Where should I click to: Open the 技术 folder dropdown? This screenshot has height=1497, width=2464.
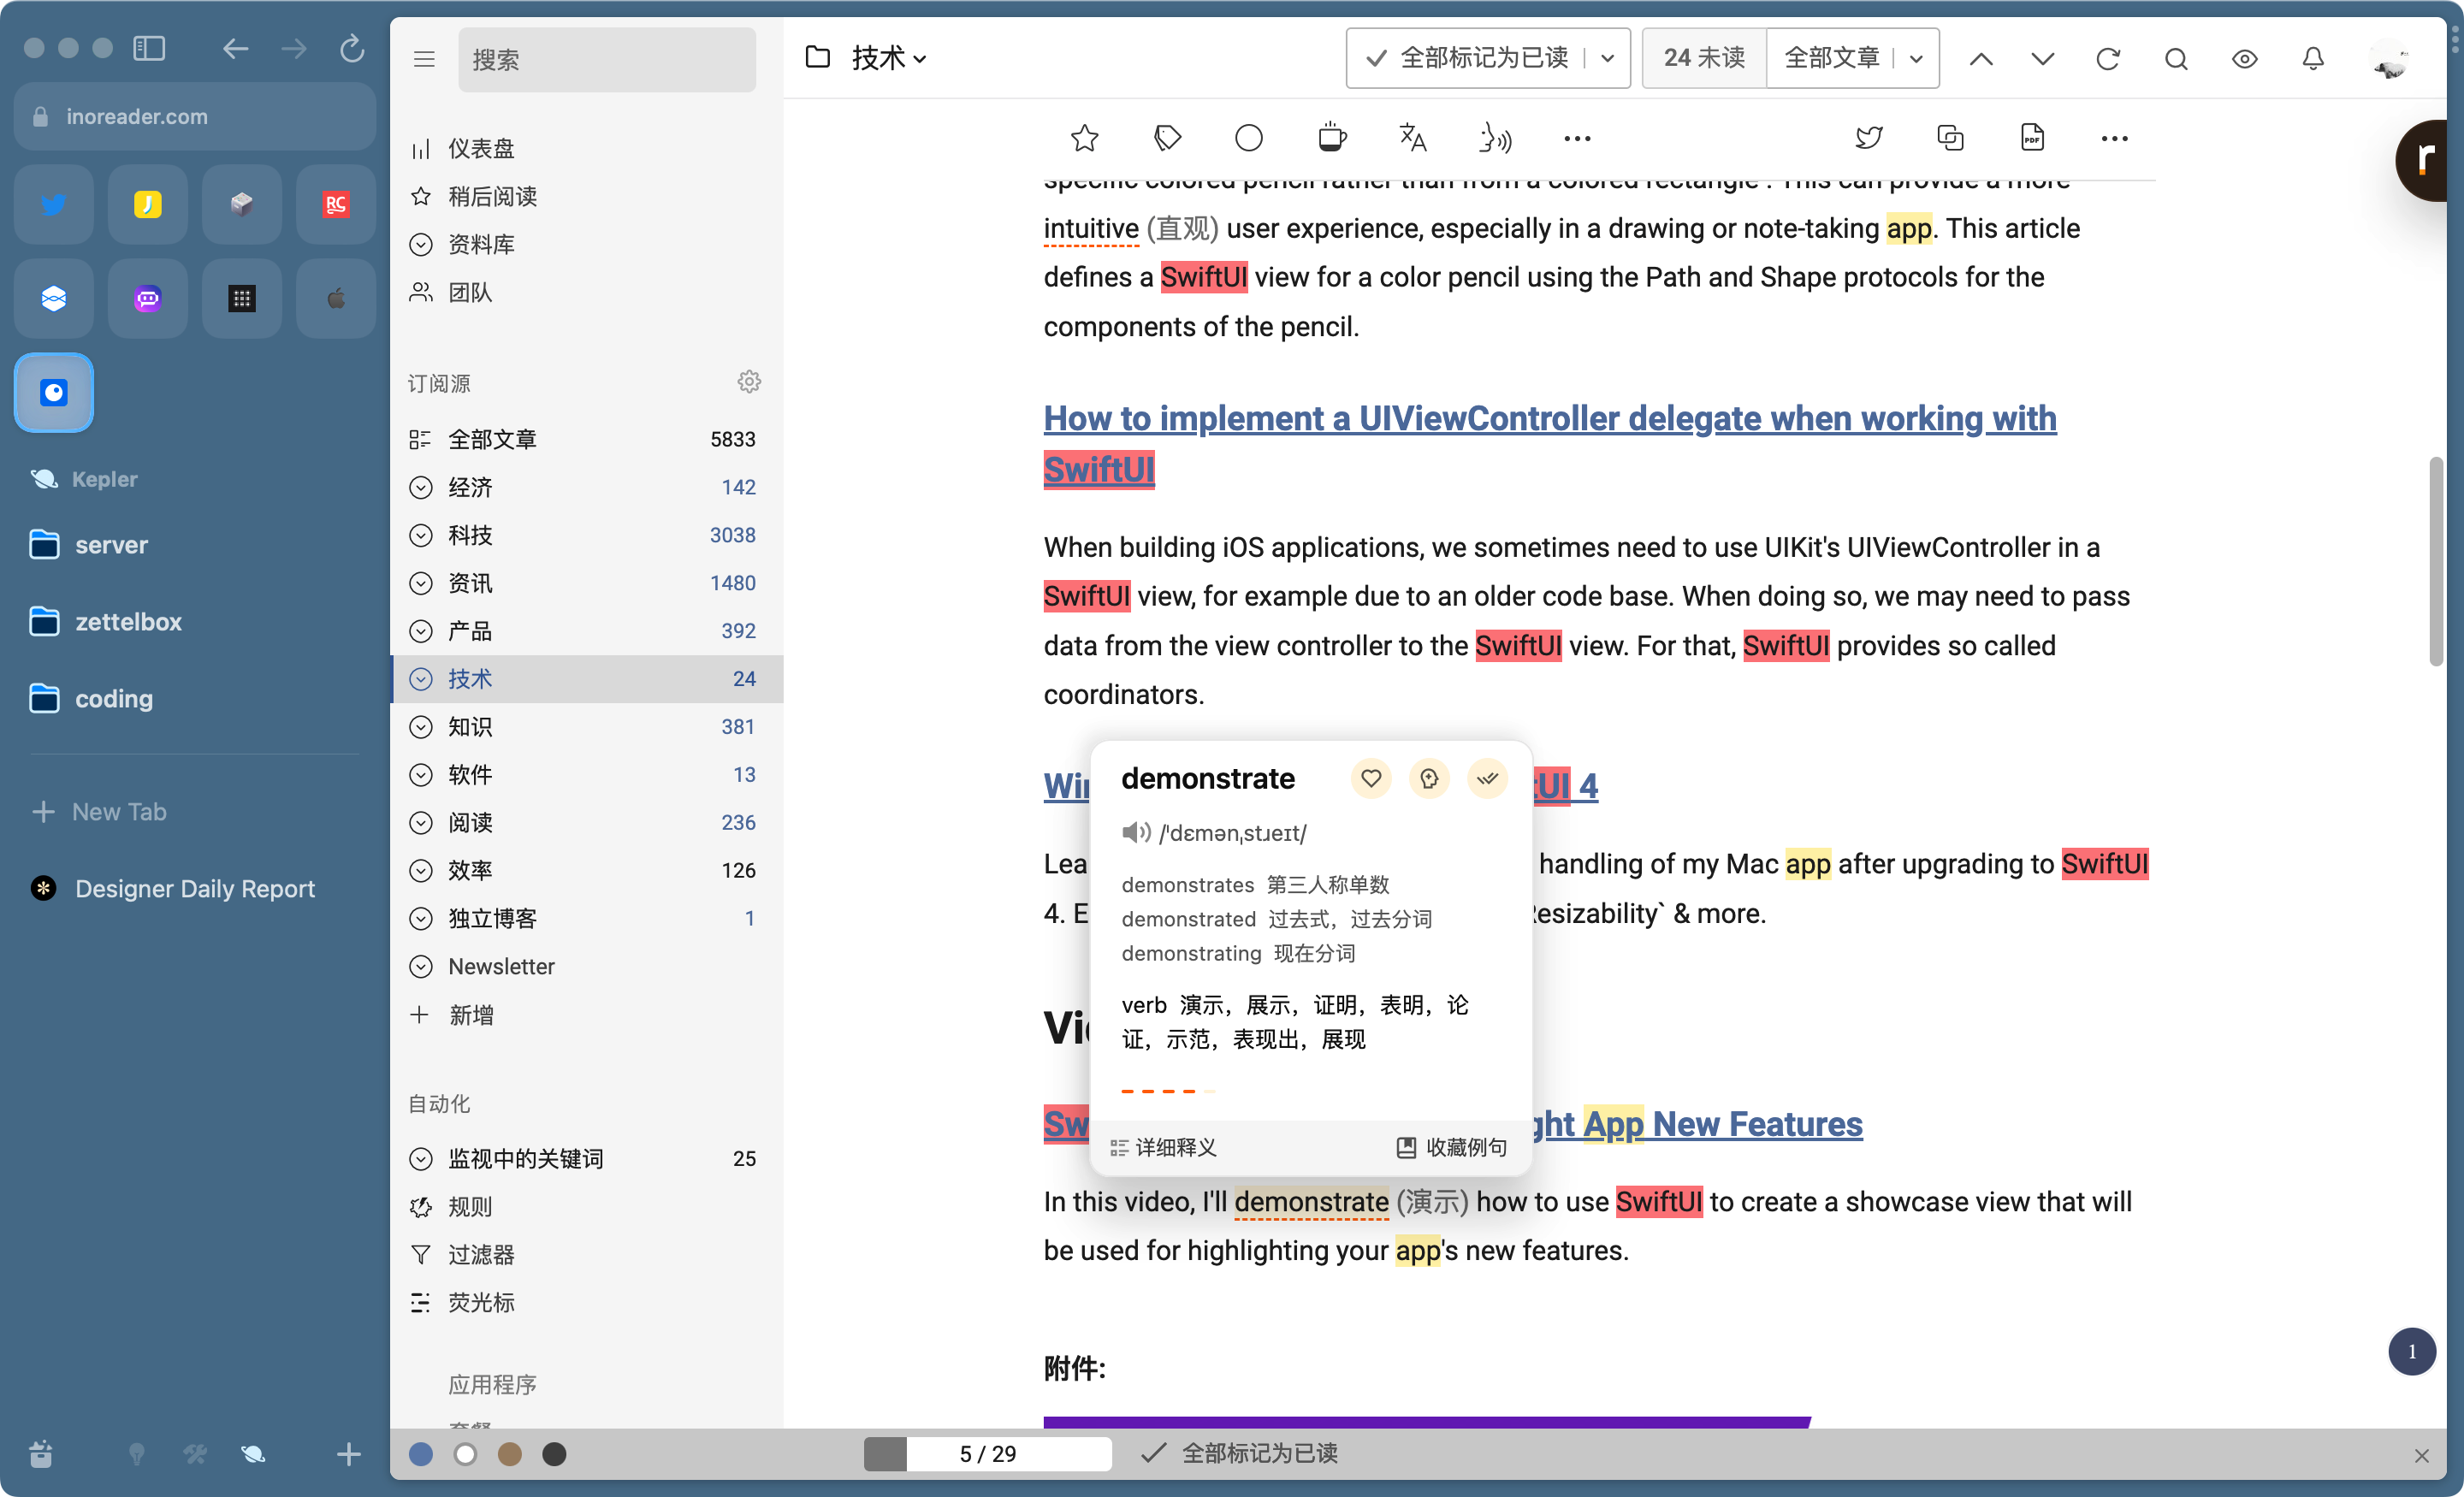(x=890, y=58)
